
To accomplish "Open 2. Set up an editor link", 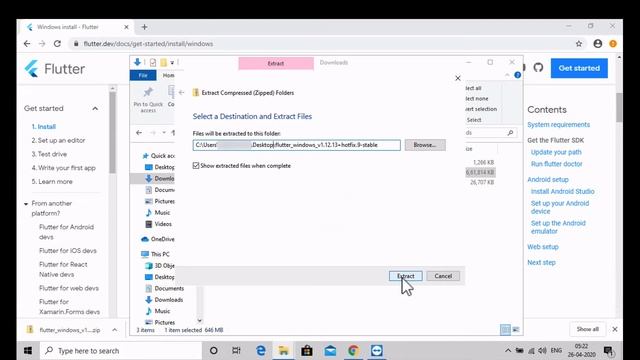I will (x=58, y=140).
